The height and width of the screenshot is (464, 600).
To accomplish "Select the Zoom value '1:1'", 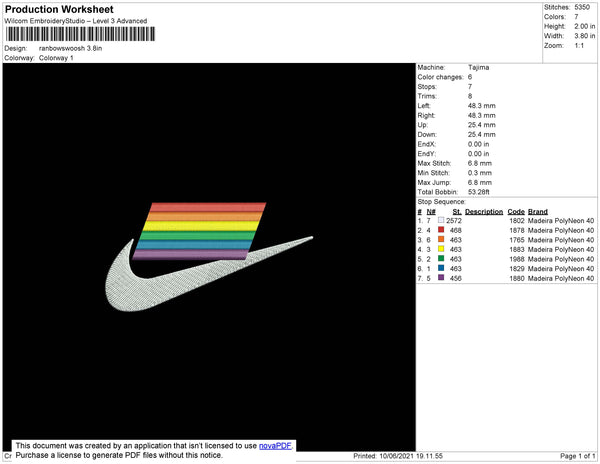I will [x=579, y=46].
